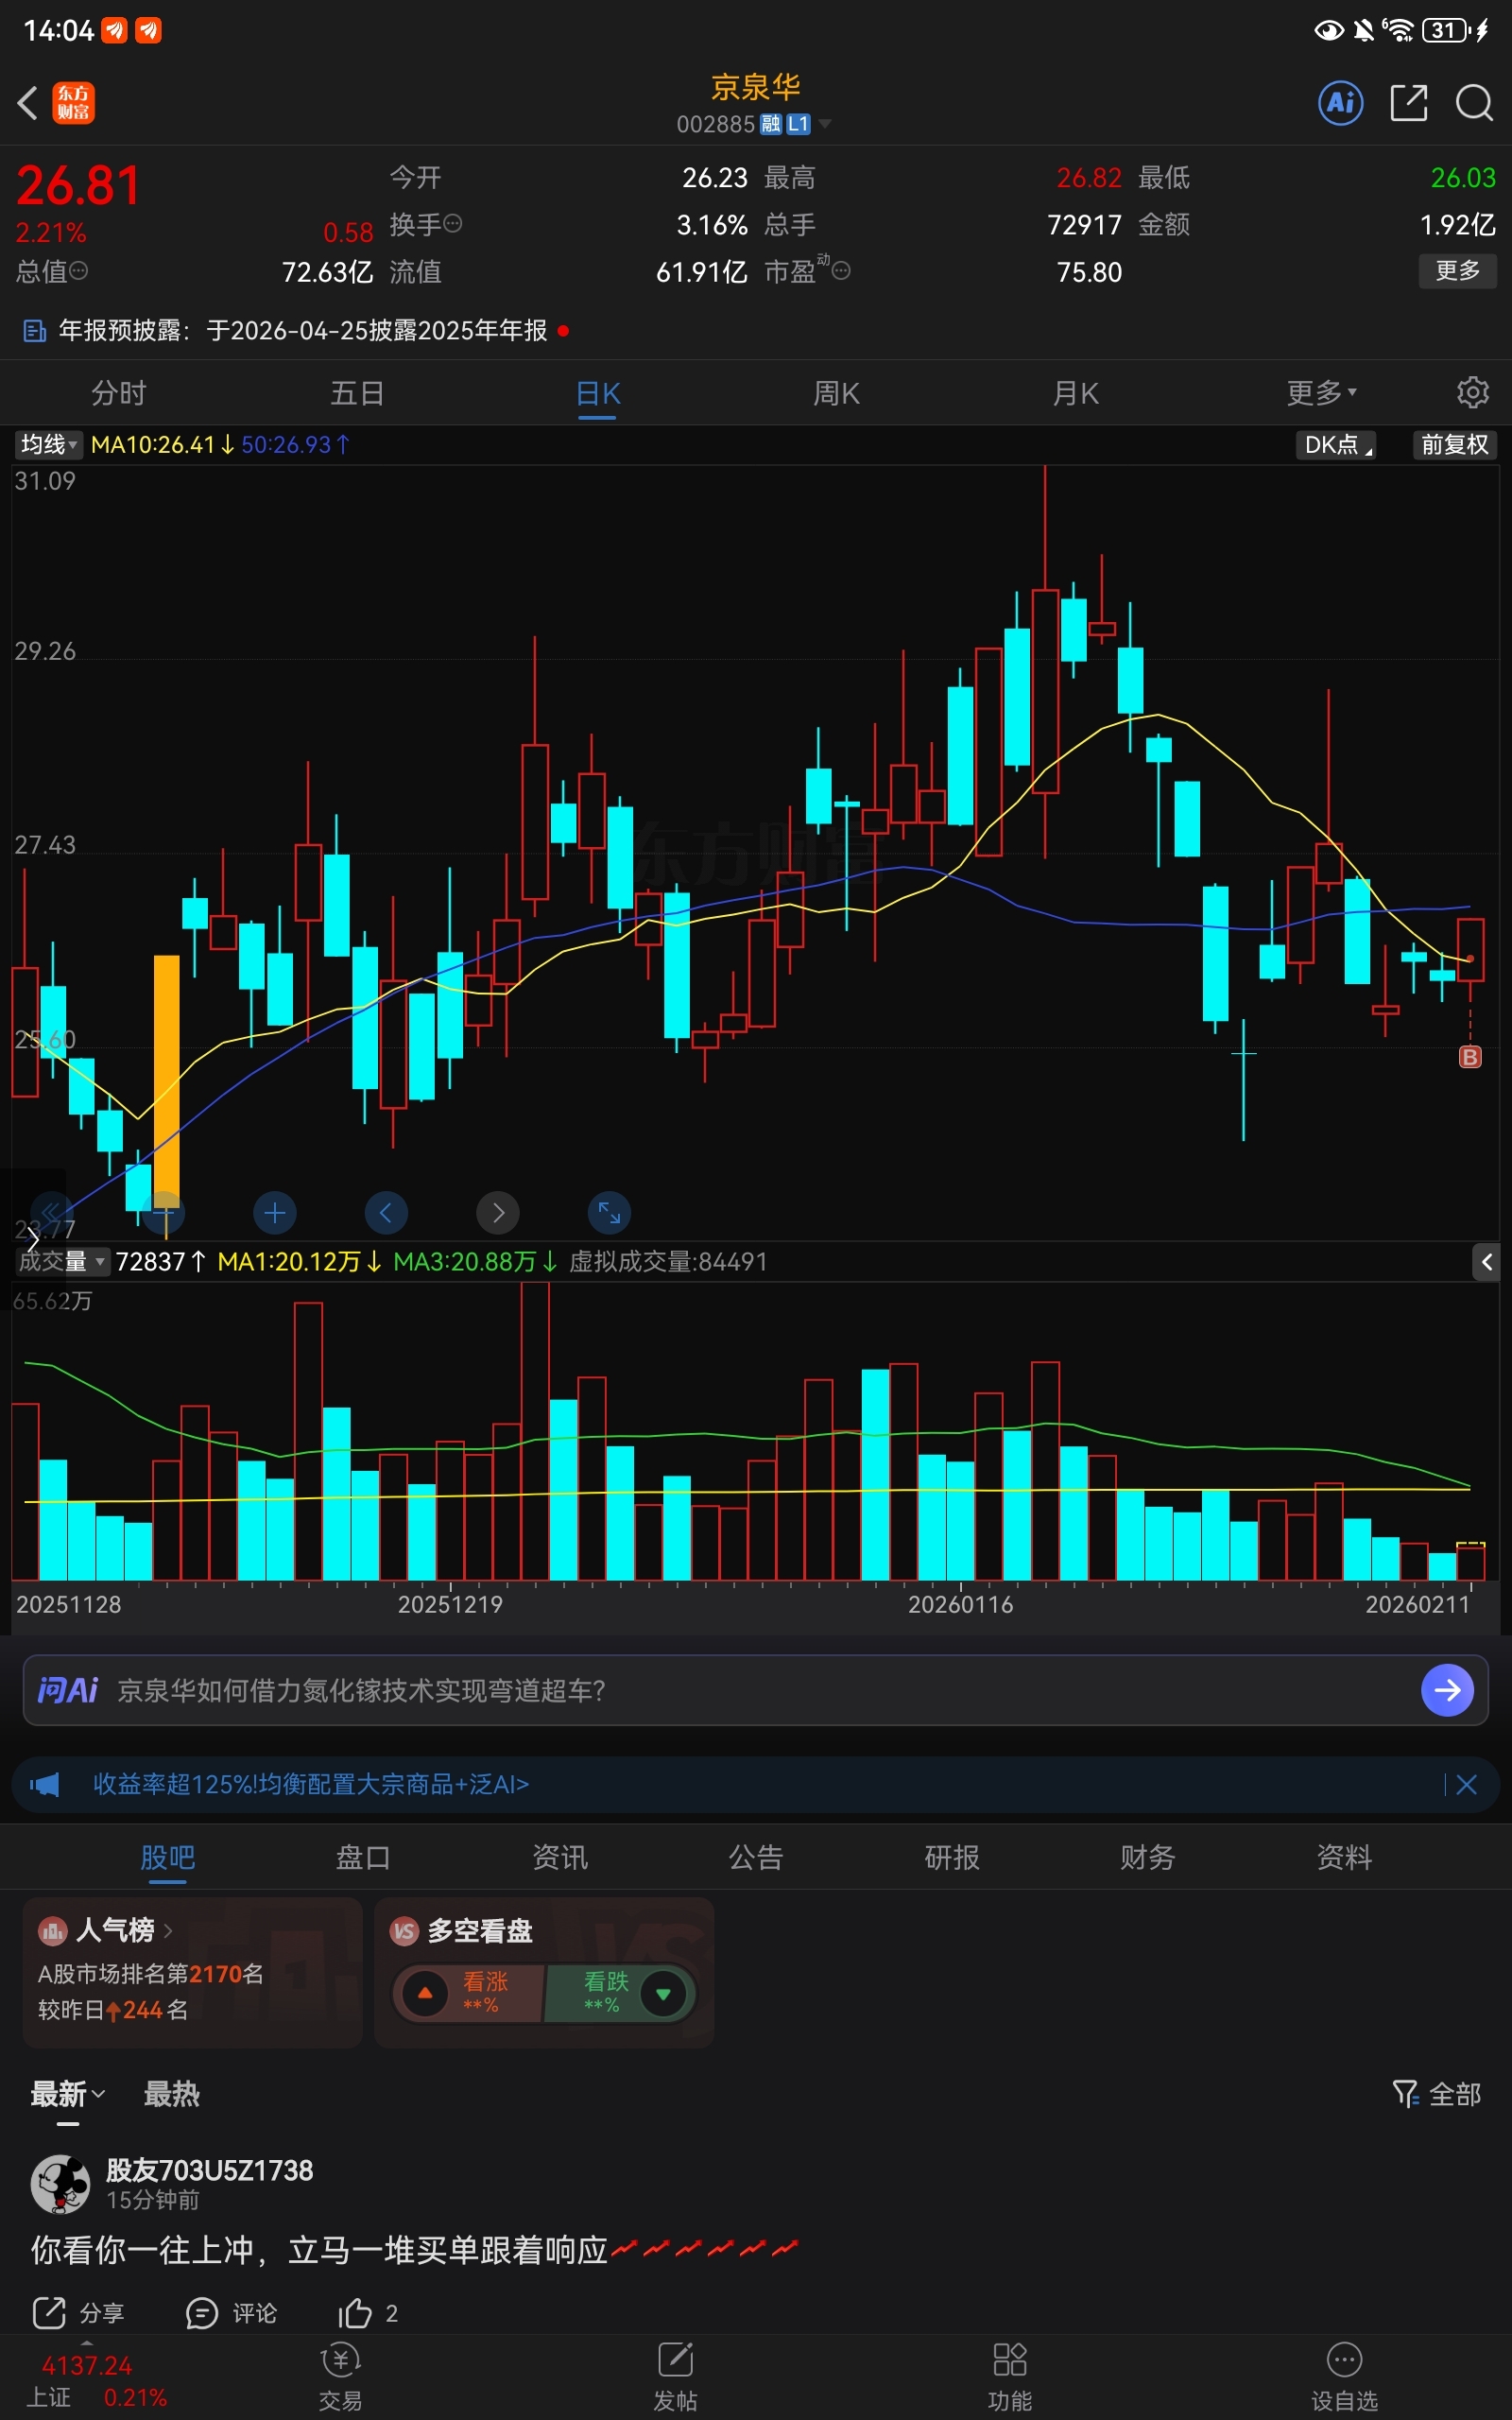Tap the 更多 button in quote details
Image resolution: width=1512 pixels, height=2420 pixels.
(x=1457, y=270)
